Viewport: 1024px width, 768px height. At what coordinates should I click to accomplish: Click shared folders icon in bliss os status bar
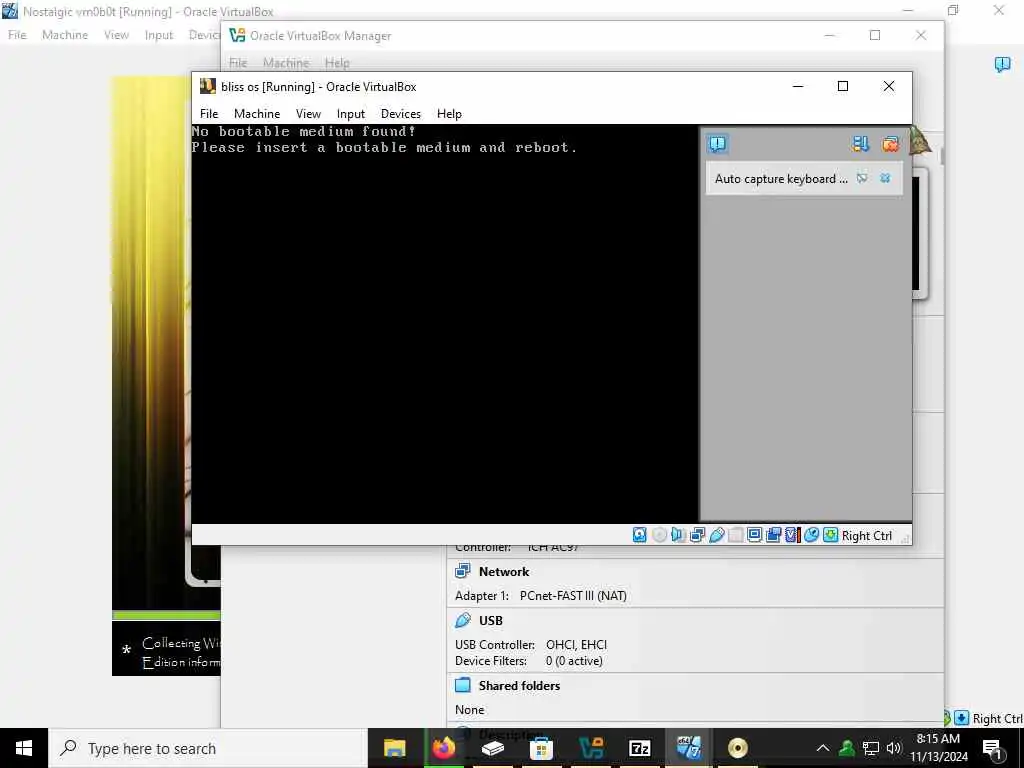pos(735,535)
